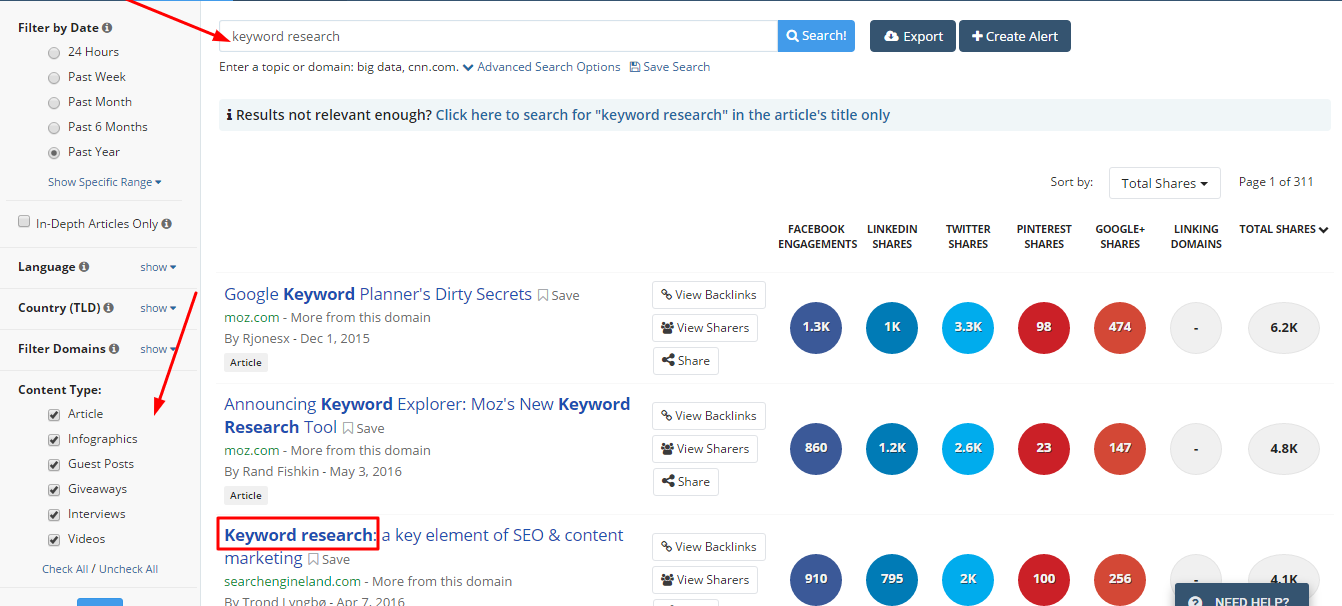1342x606 pixels.
Task: Uncheck the Videos content type
Action: click(54, 539)
